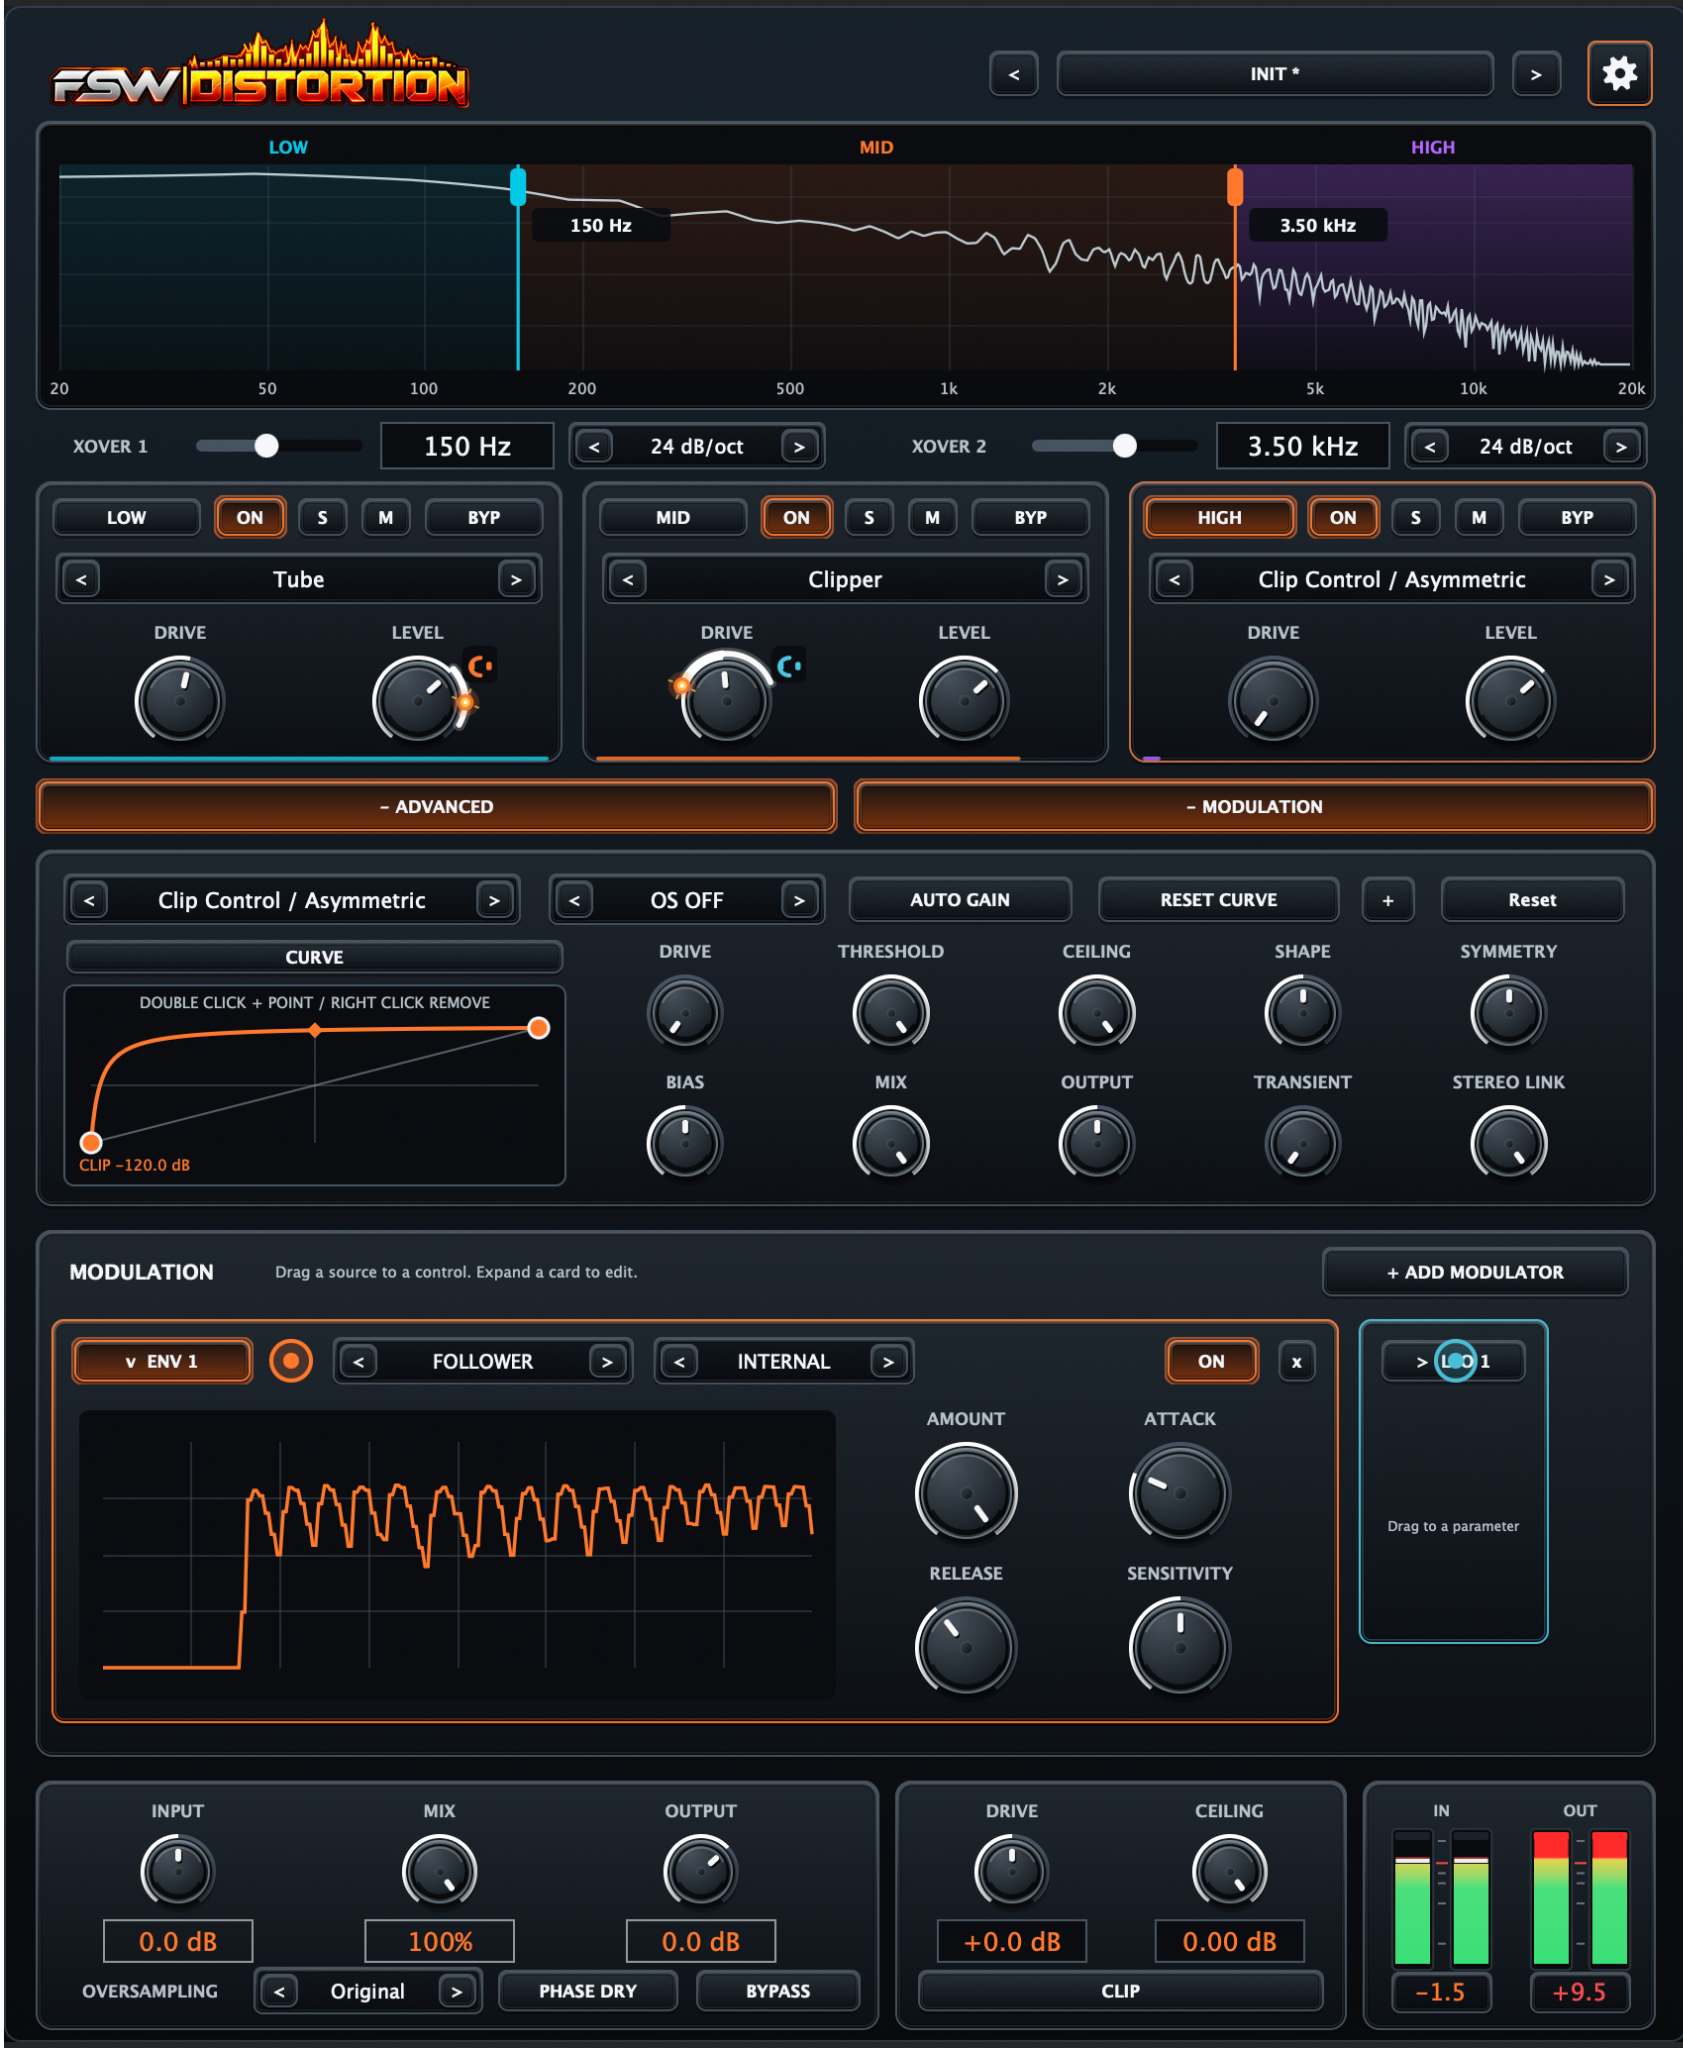The image size is (1683, 2048).
Task: Adjust the XOVER 1 frequency slider
Action: pos(278,446)
